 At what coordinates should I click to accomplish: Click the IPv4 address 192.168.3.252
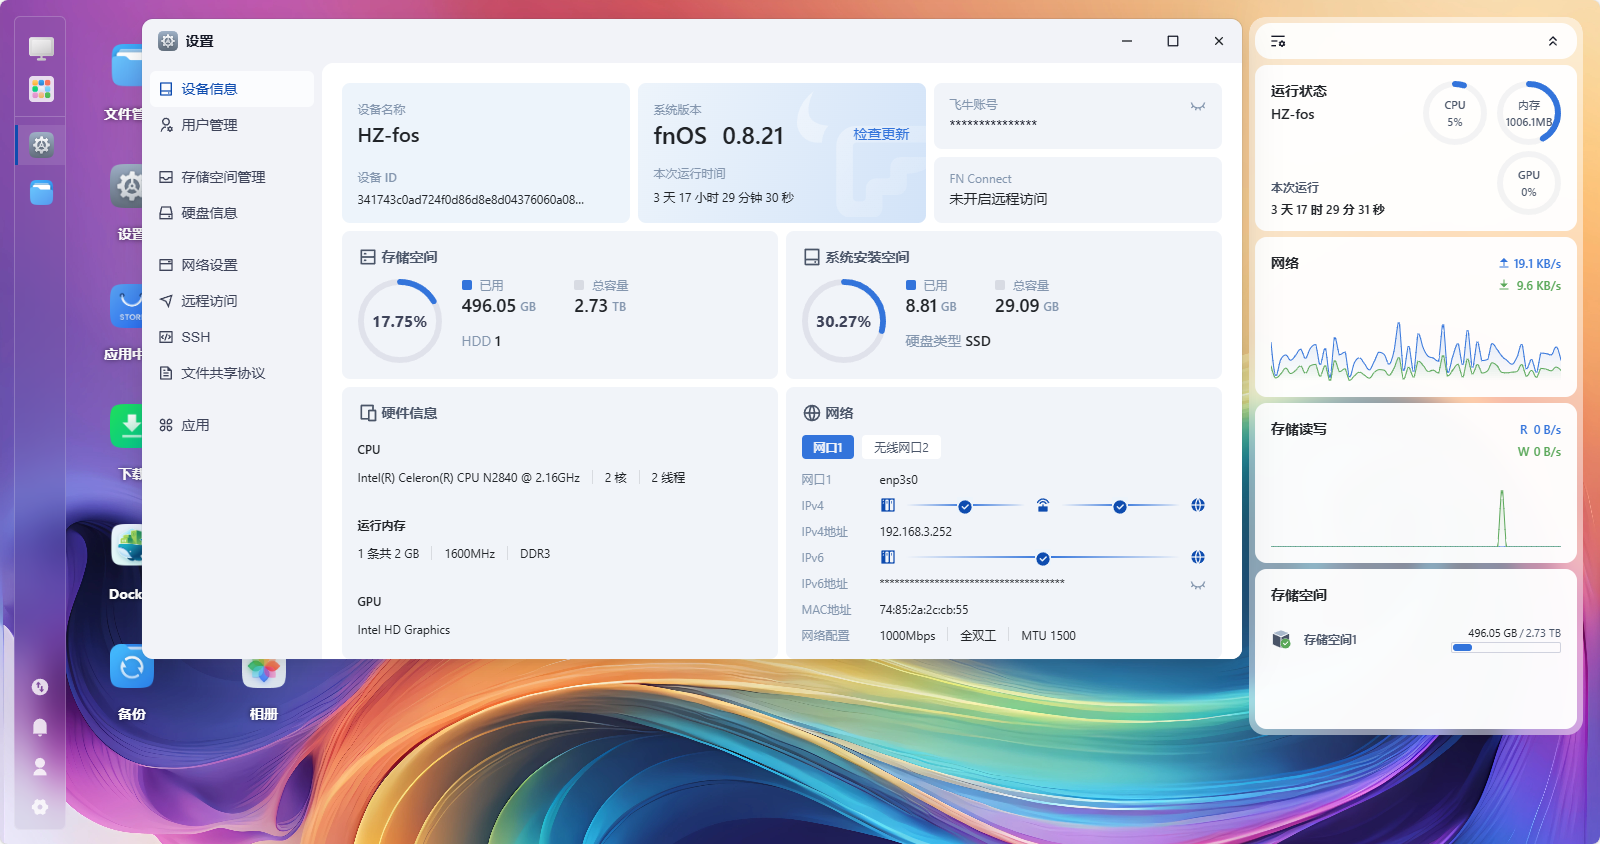916,532
